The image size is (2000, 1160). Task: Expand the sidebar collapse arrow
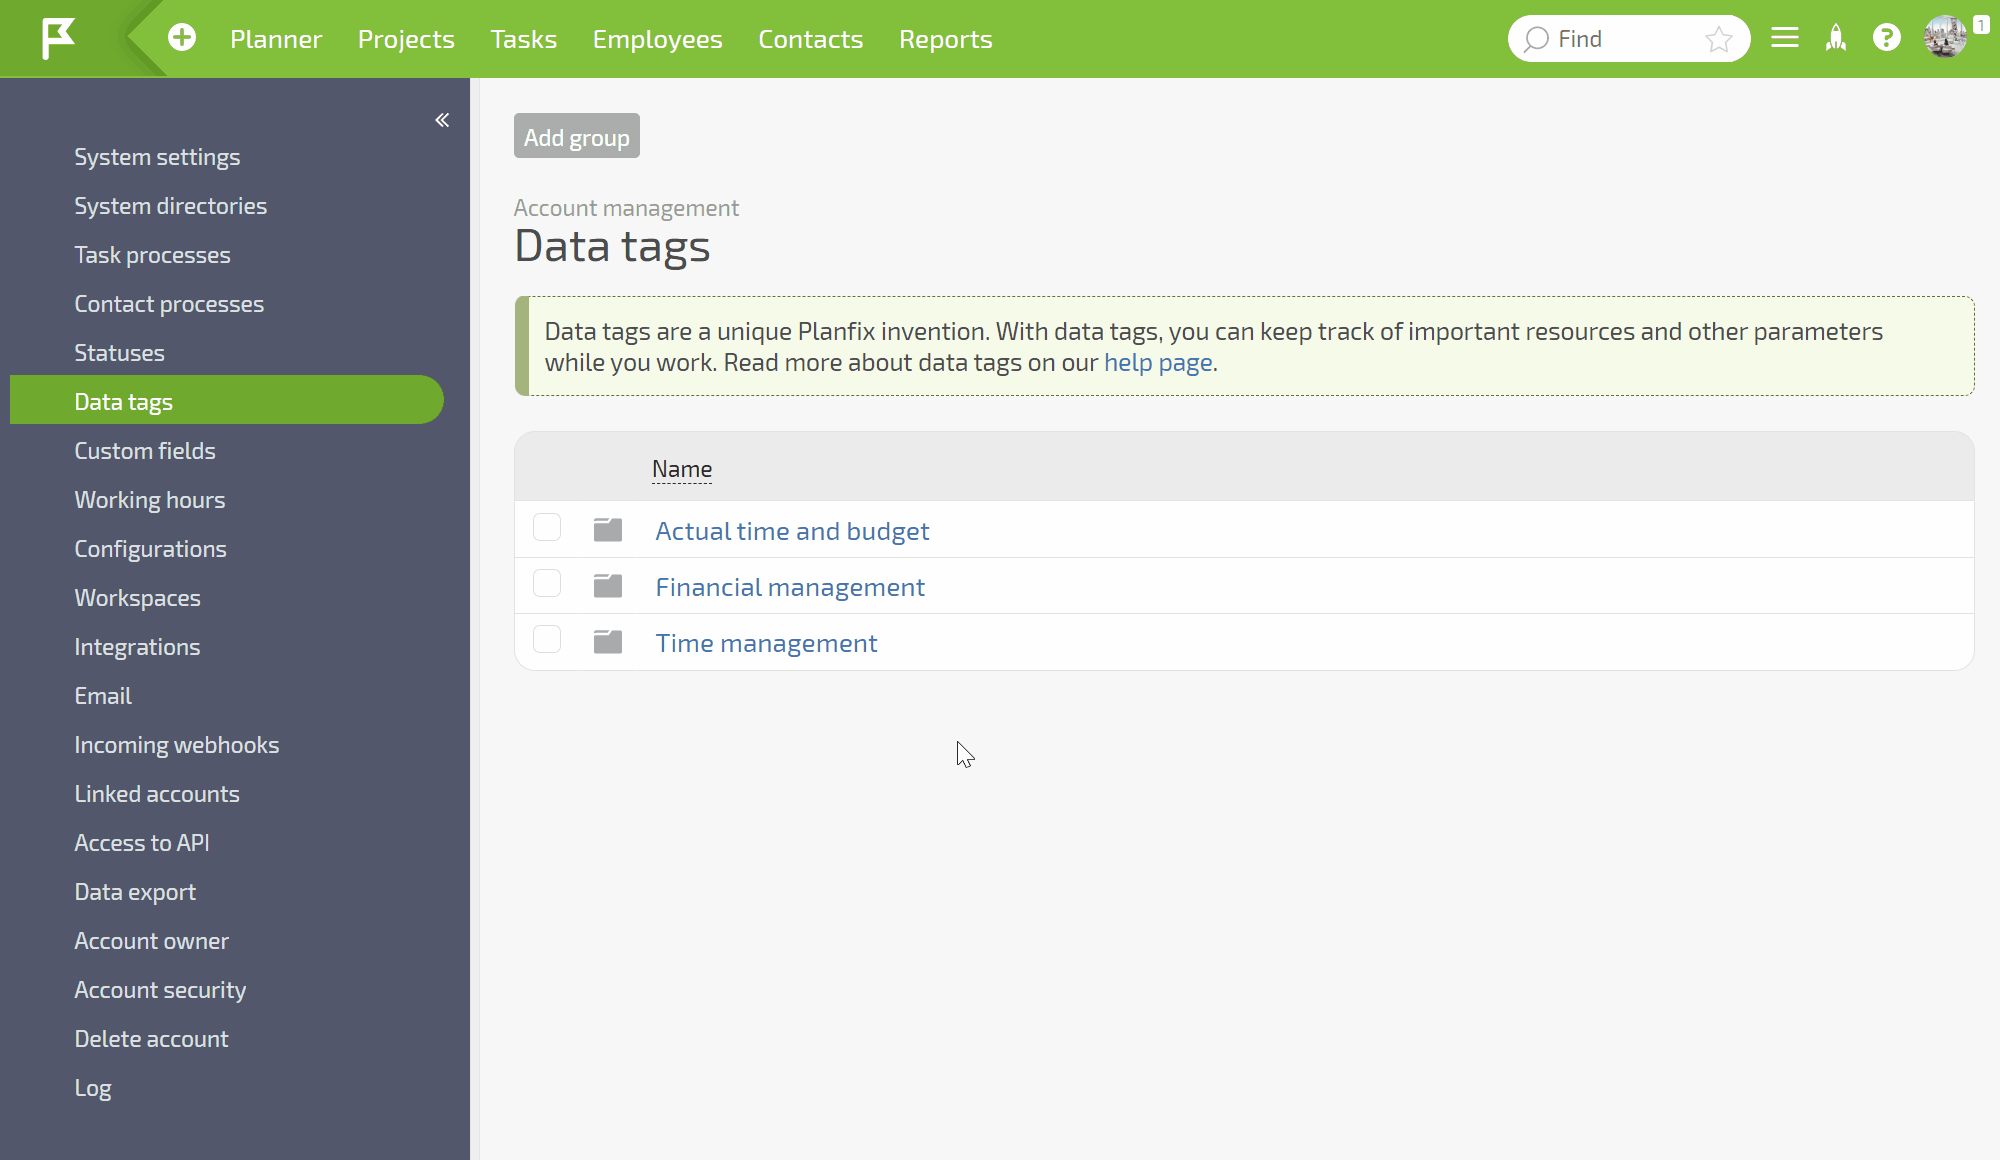pos(442,120)
